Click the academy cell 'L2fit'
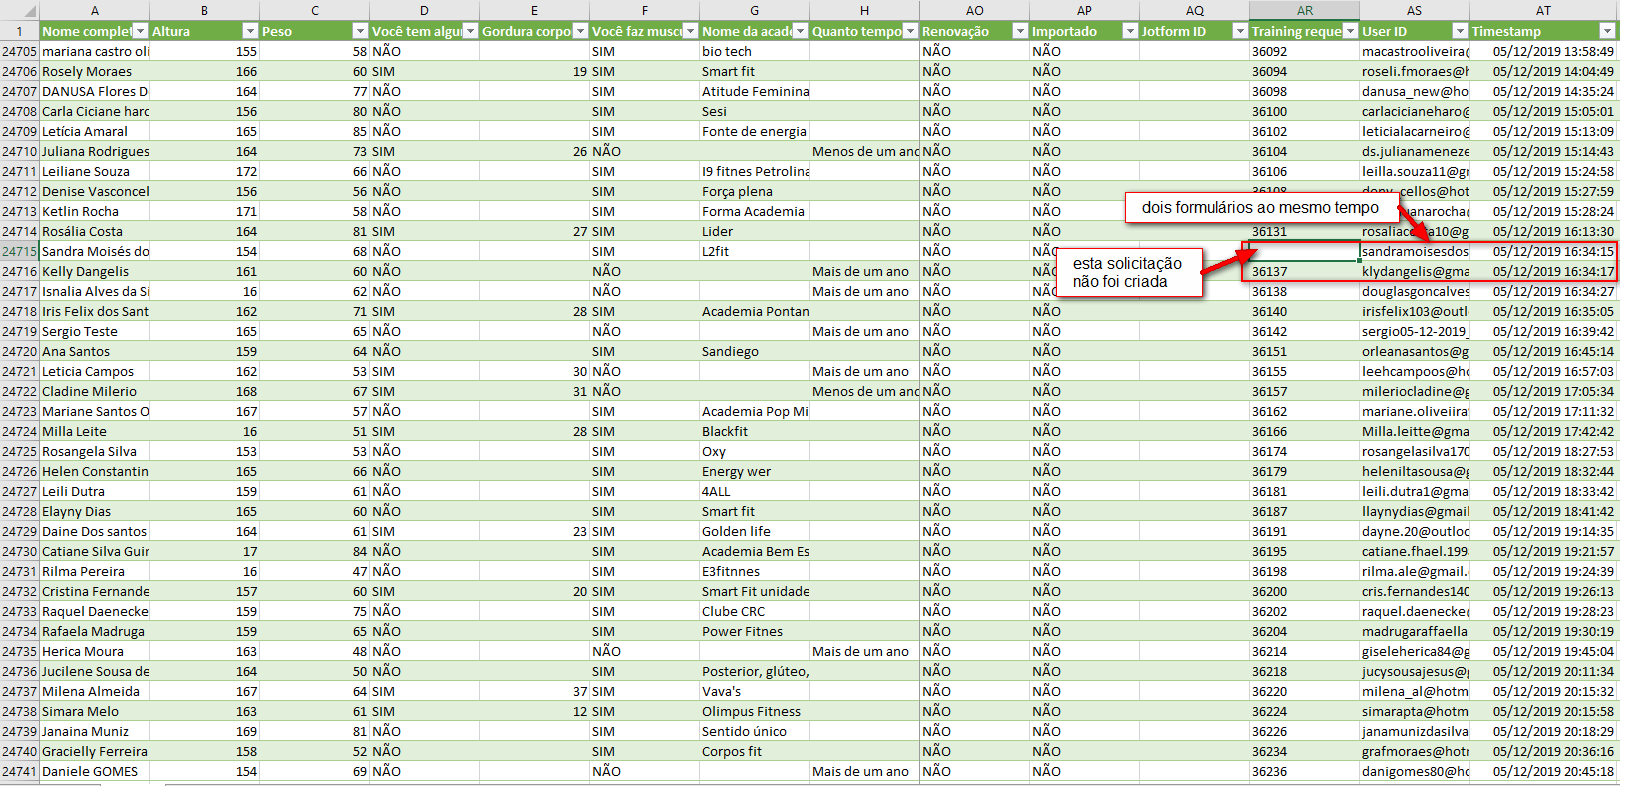Screen dimensions: 1628x786 [755, 251]
